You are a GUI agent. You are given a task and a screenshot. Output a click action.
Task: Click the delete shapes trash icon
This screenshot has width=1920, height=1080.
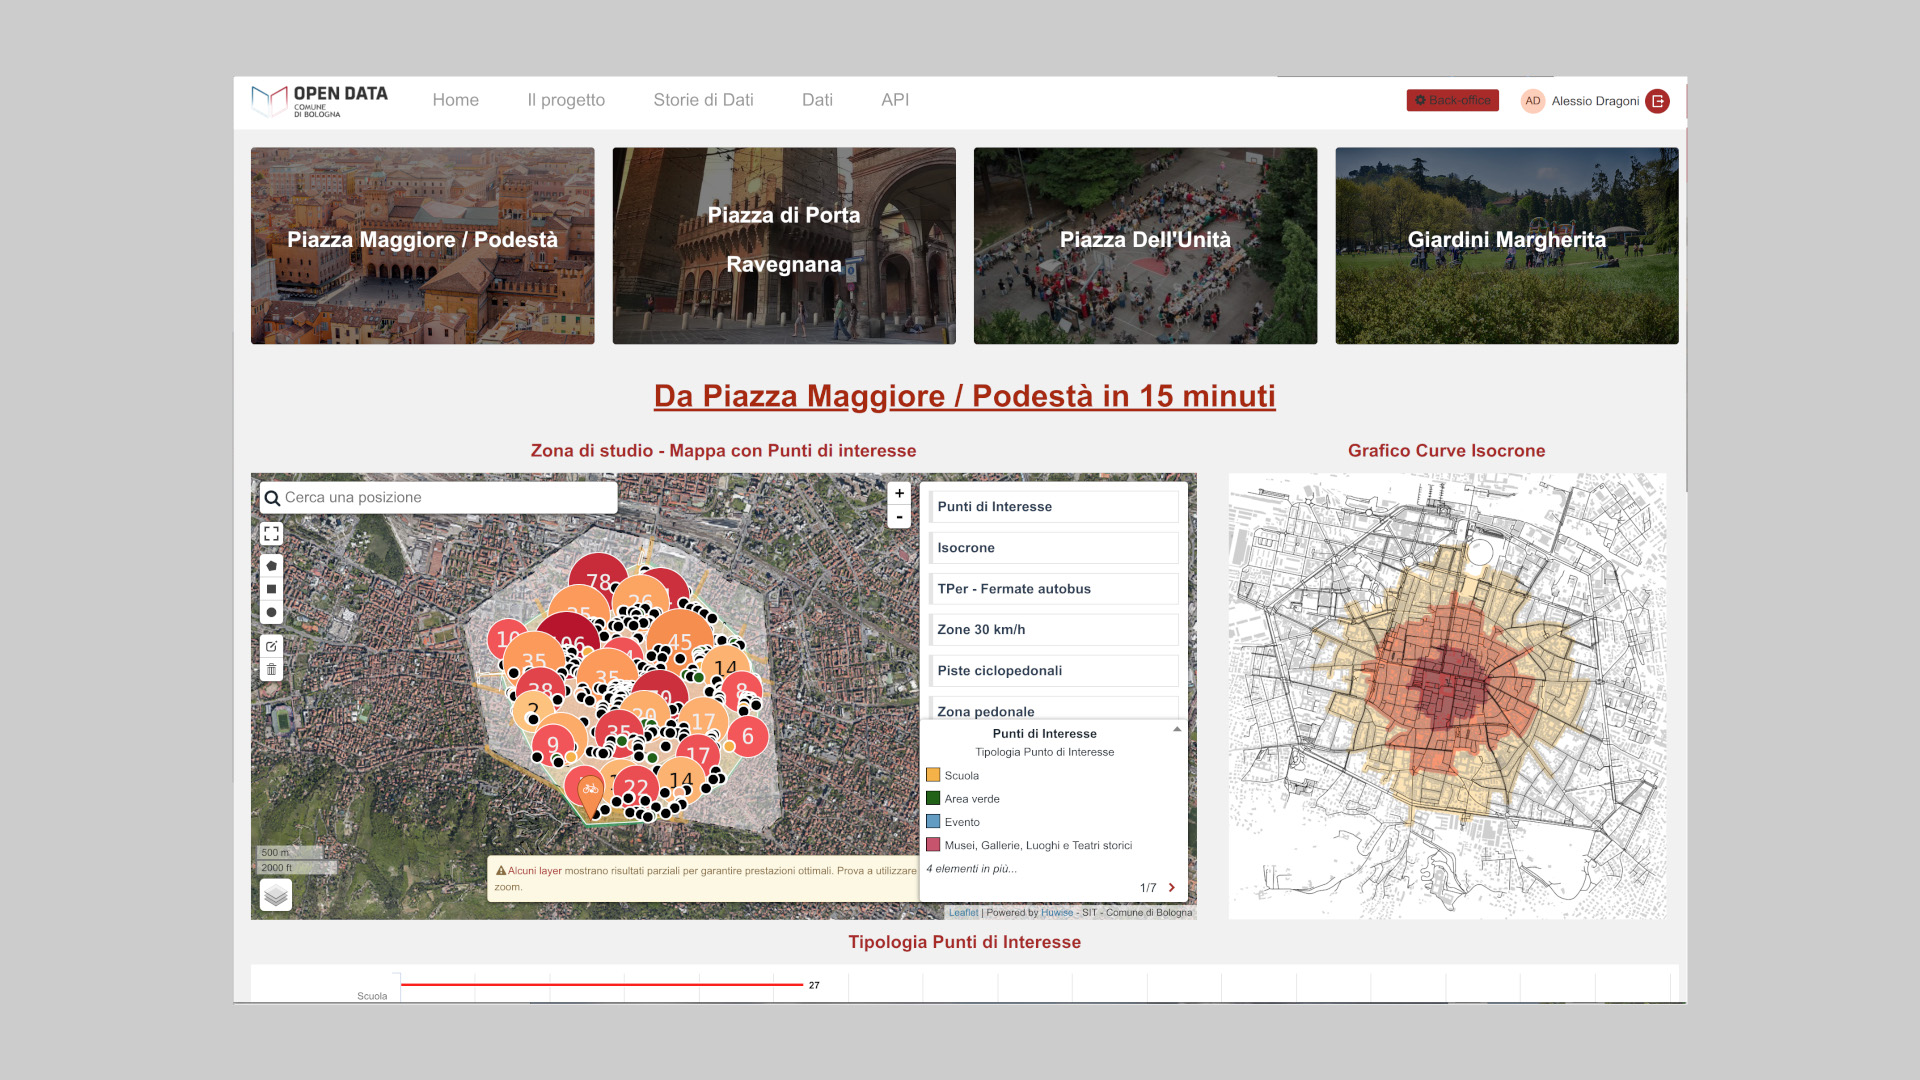click(271, 669)
